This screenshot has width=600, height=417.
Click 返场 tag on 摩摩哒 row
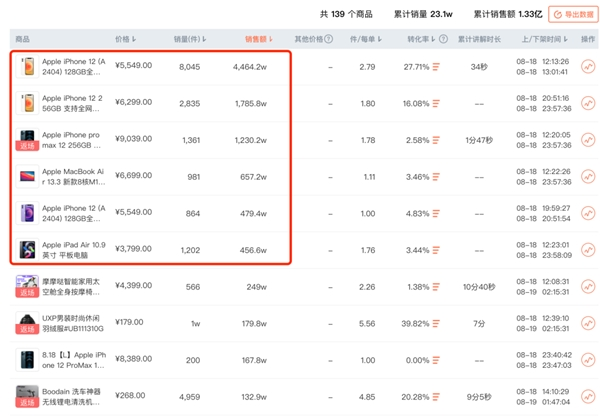click(27, 293)
